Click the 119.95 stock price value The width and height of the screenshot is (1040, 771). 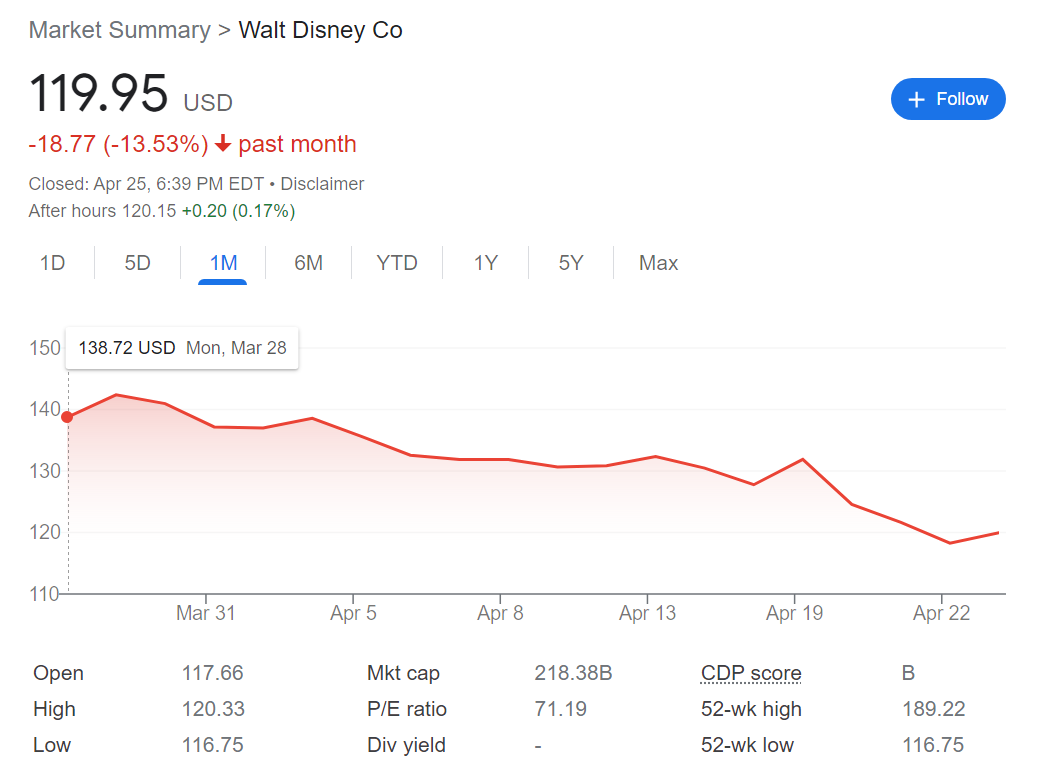click(99, 94)
